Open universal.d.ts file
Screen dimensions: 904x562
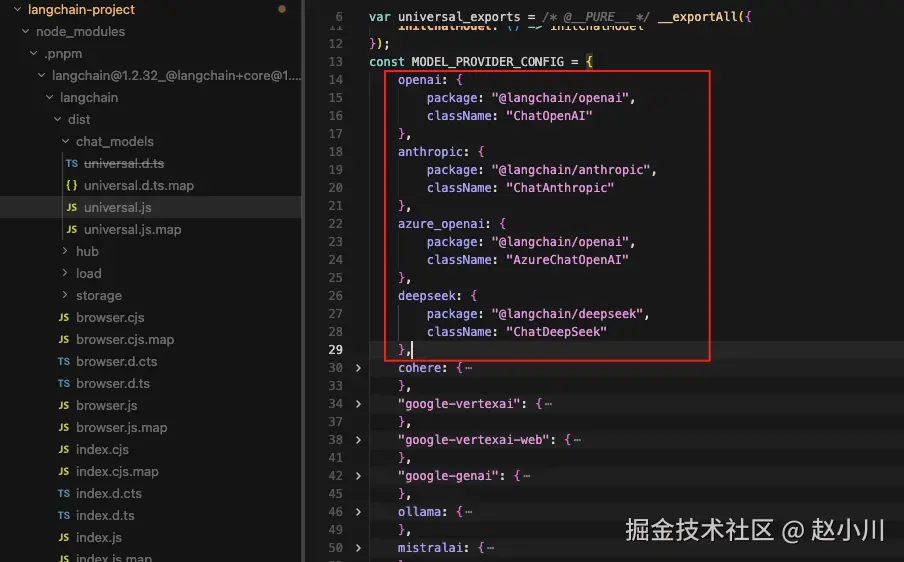(124, 164)
